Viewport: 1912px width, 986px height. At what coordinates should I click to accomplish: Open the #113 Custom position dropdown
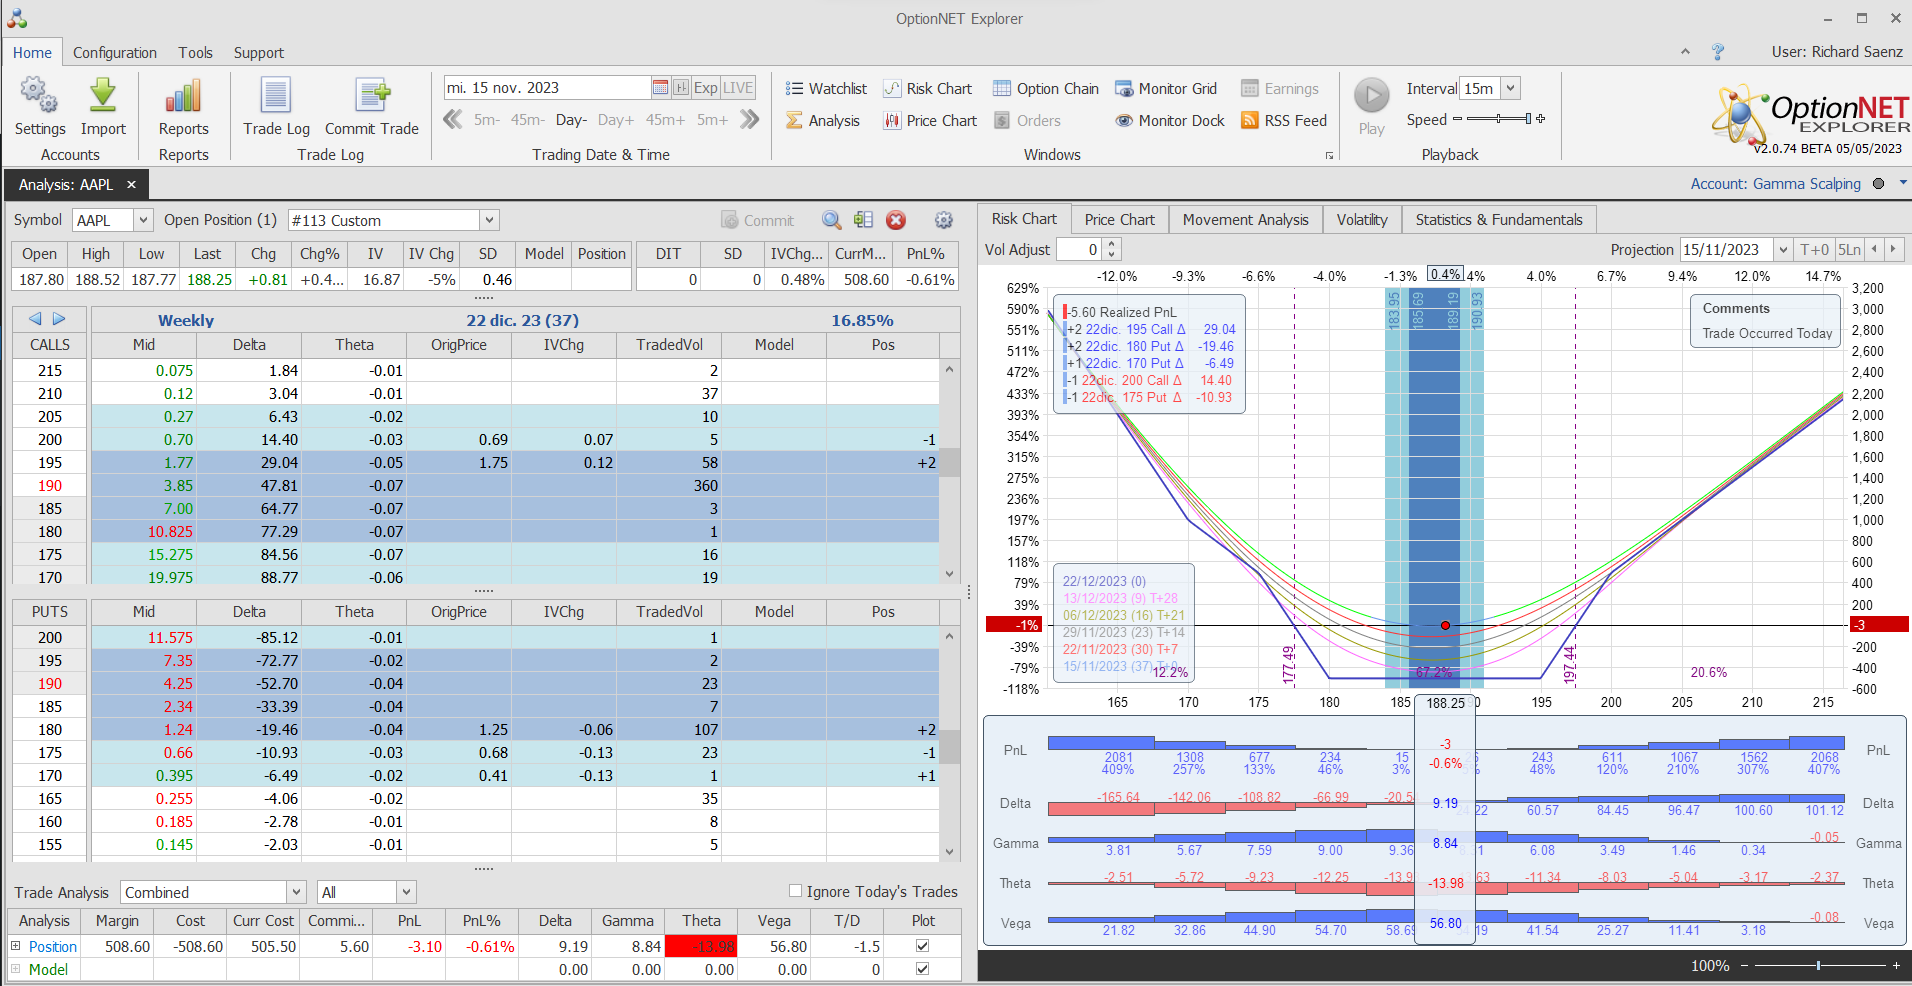coord(489,220)
